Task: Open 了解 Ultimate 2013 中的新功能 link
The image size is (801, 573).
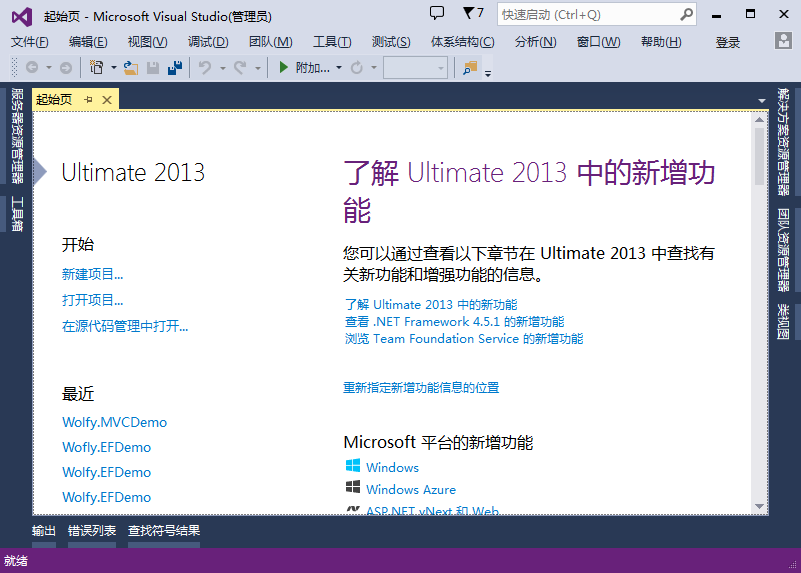Action: [x=431, y=304]
